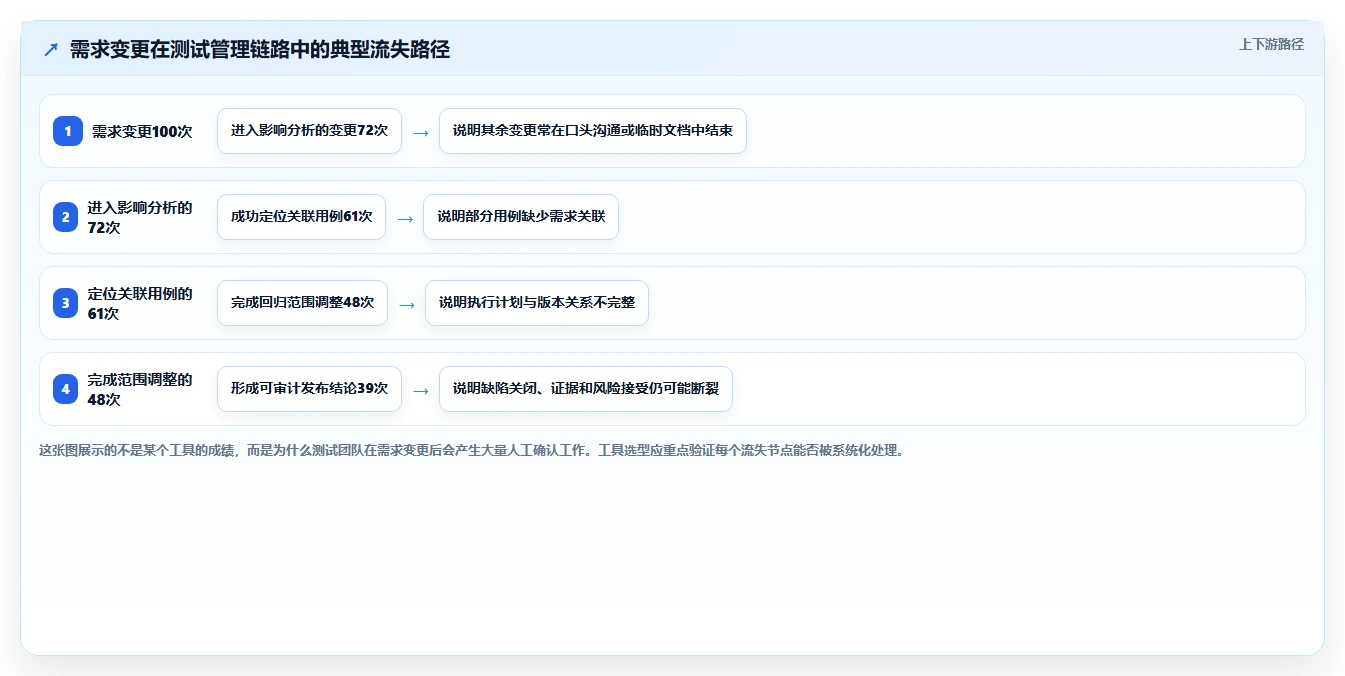Viewport: 1345px width, 676px height.
Task: Click the 成功定位关联用例61次 chip
Action: pos(301,217)
